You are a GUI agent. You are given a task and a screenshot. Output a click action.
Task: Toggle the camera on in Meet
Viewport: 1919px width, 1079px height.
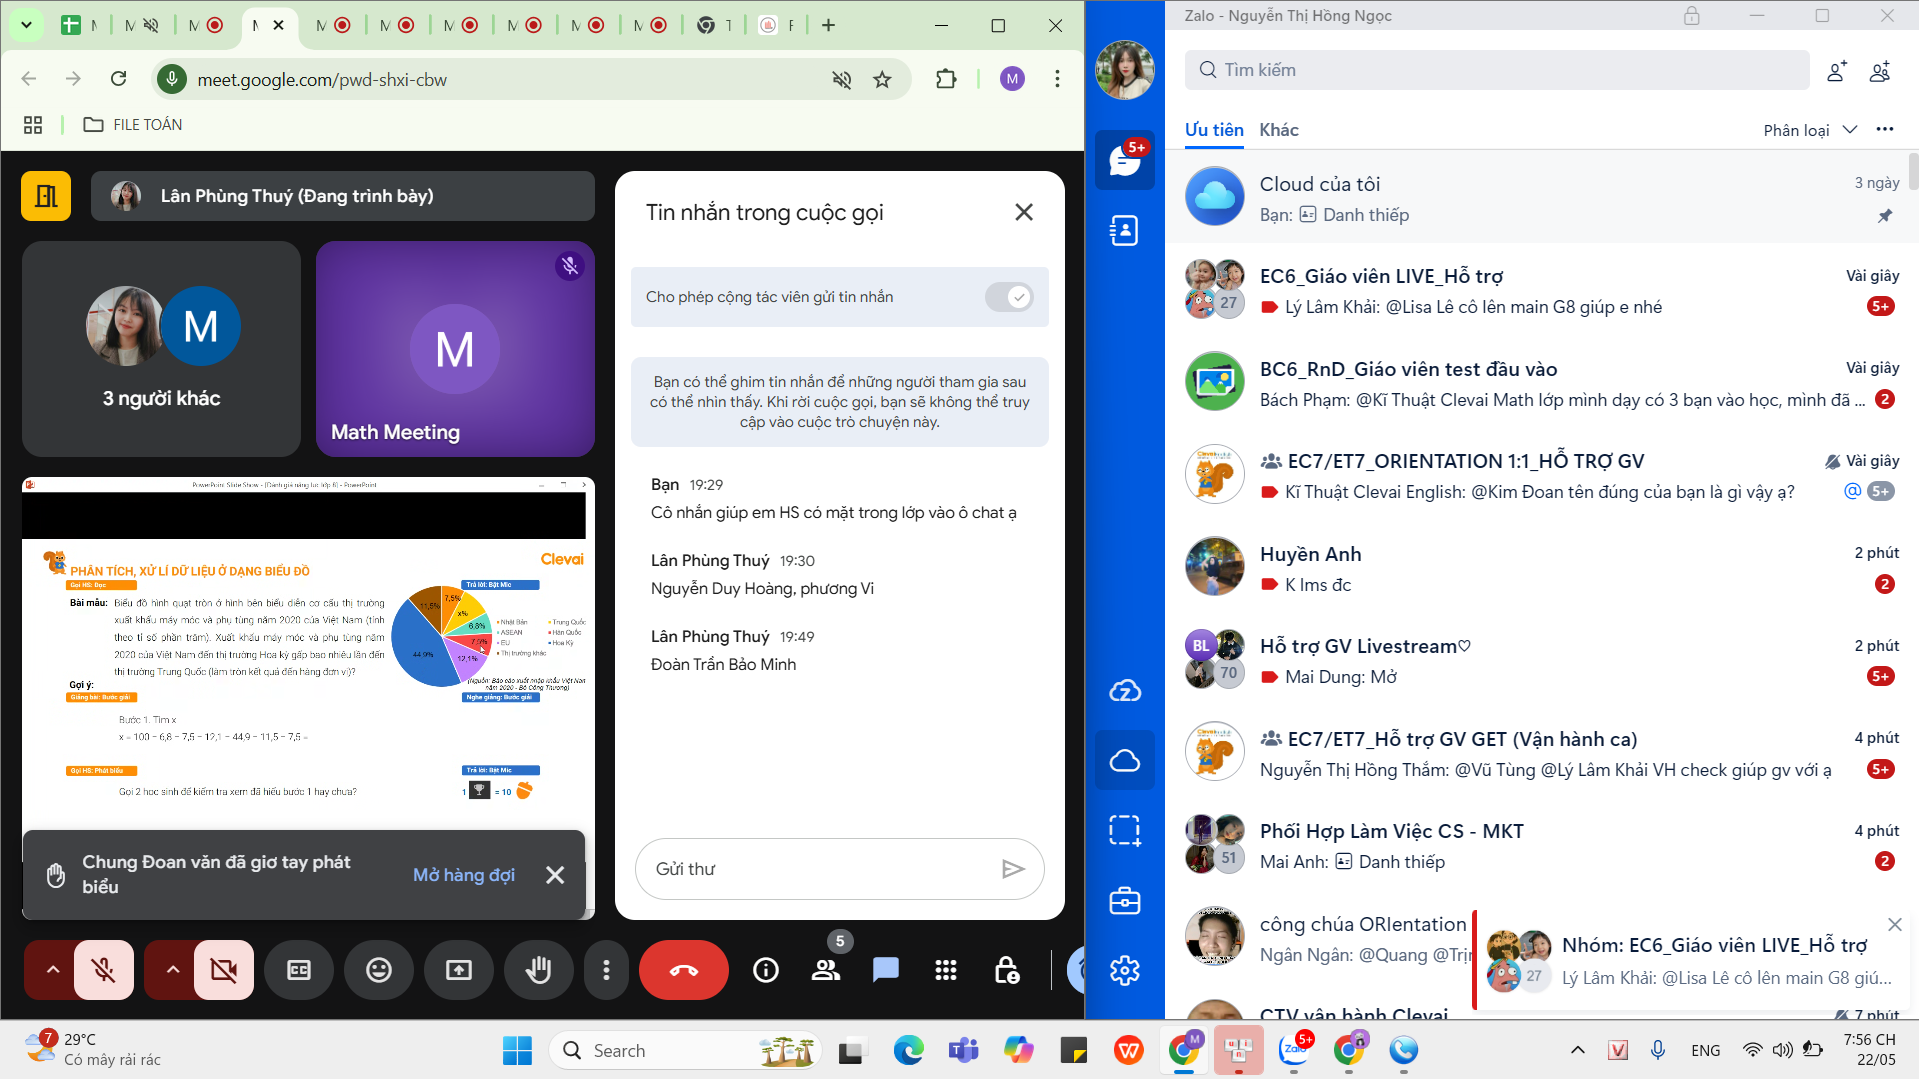click(x=224, y=970)
